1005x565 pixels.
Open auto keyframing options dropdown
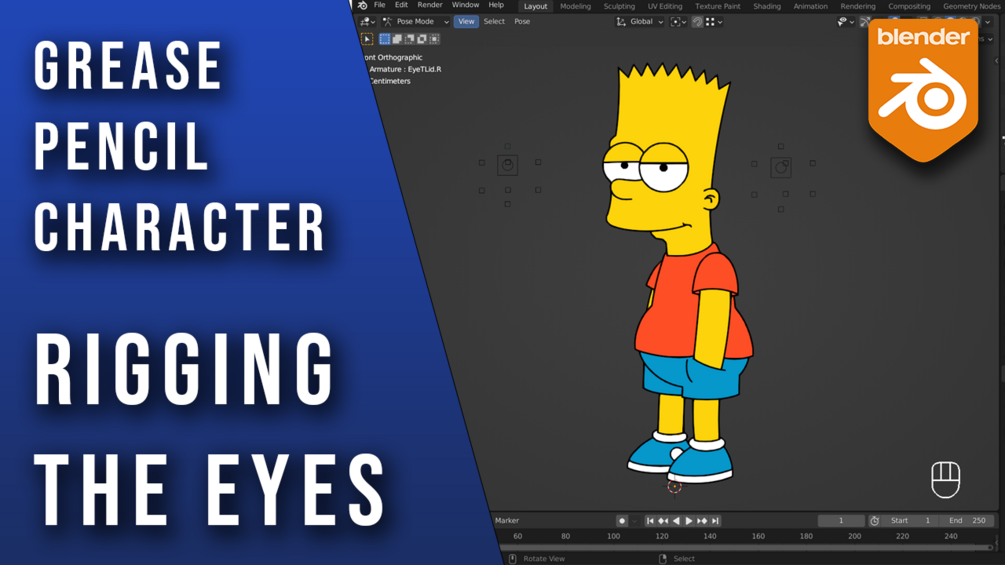(635, 521)
